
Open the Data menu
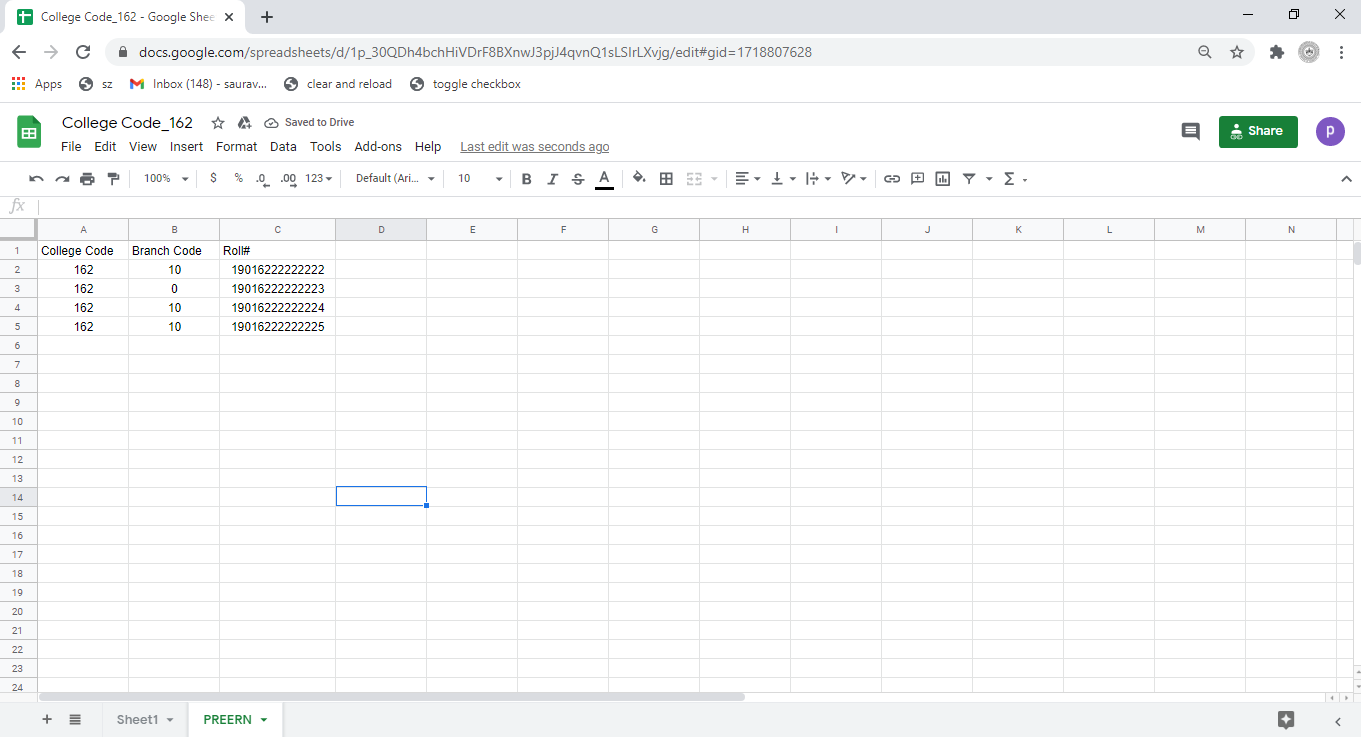[x=283, y=147]
